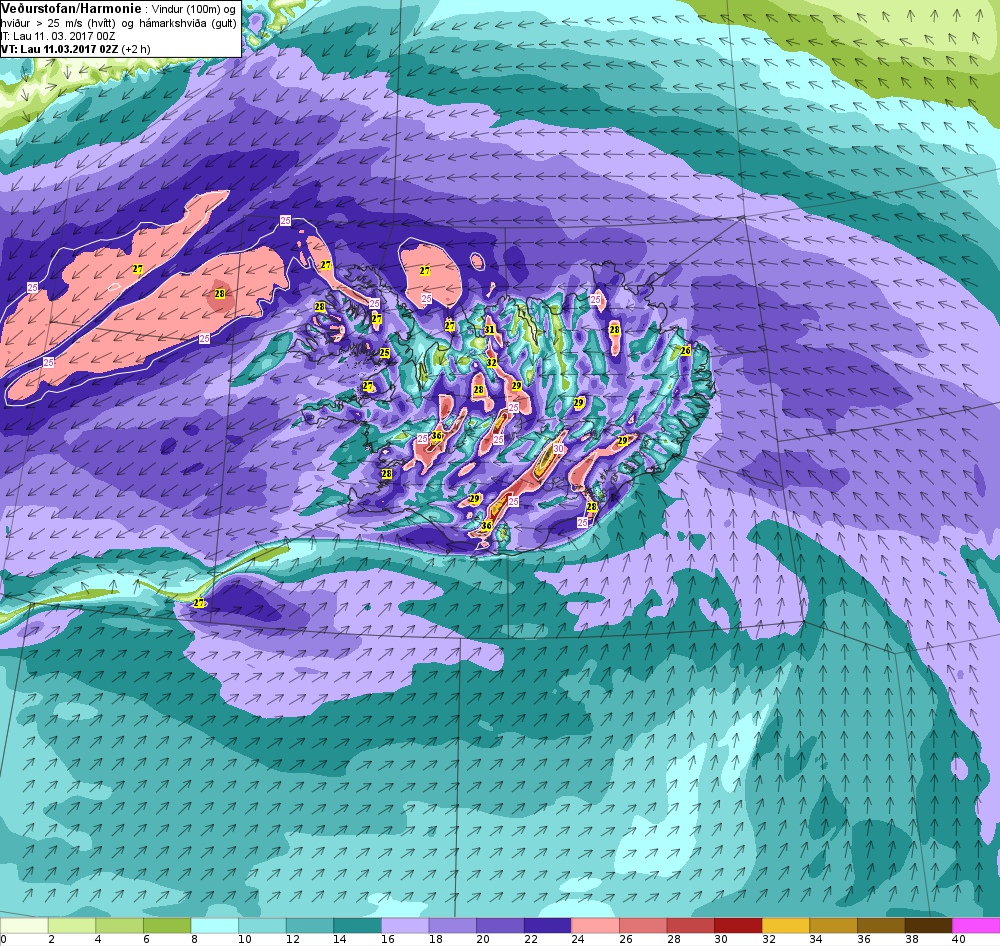Click the legend scale number '16'
Screen dimensions: 1000x946
[387, 939]
